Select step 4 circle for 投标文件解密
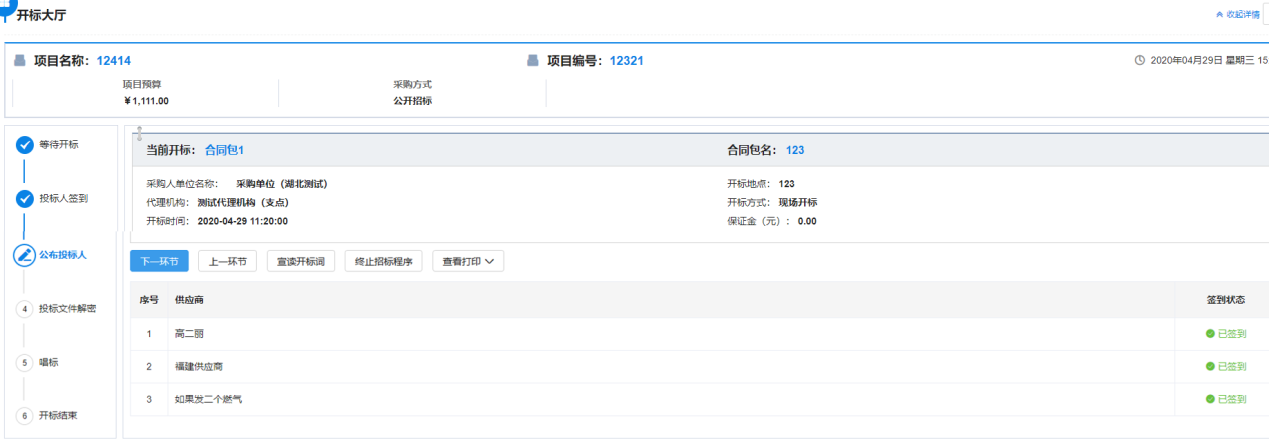The image size is (1269, 442). coord(25,309)
